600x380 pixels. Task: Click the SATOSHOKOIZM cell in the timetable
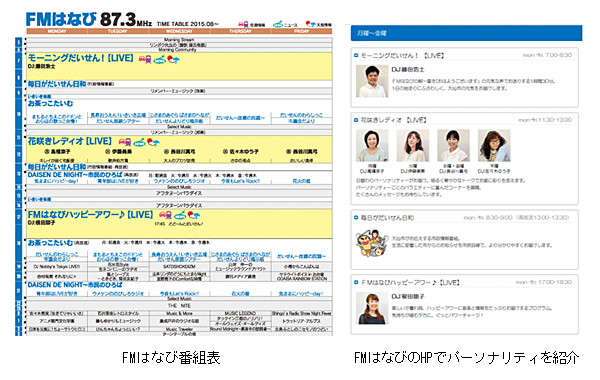pos(179,266)
